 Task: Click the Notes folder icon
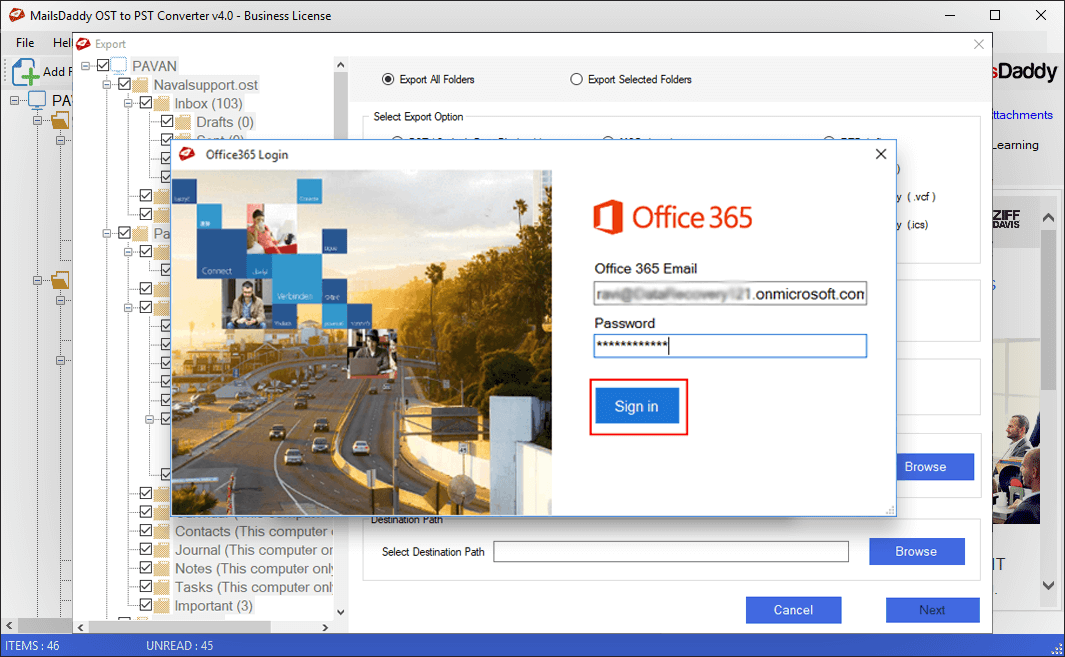pos(162,568)
